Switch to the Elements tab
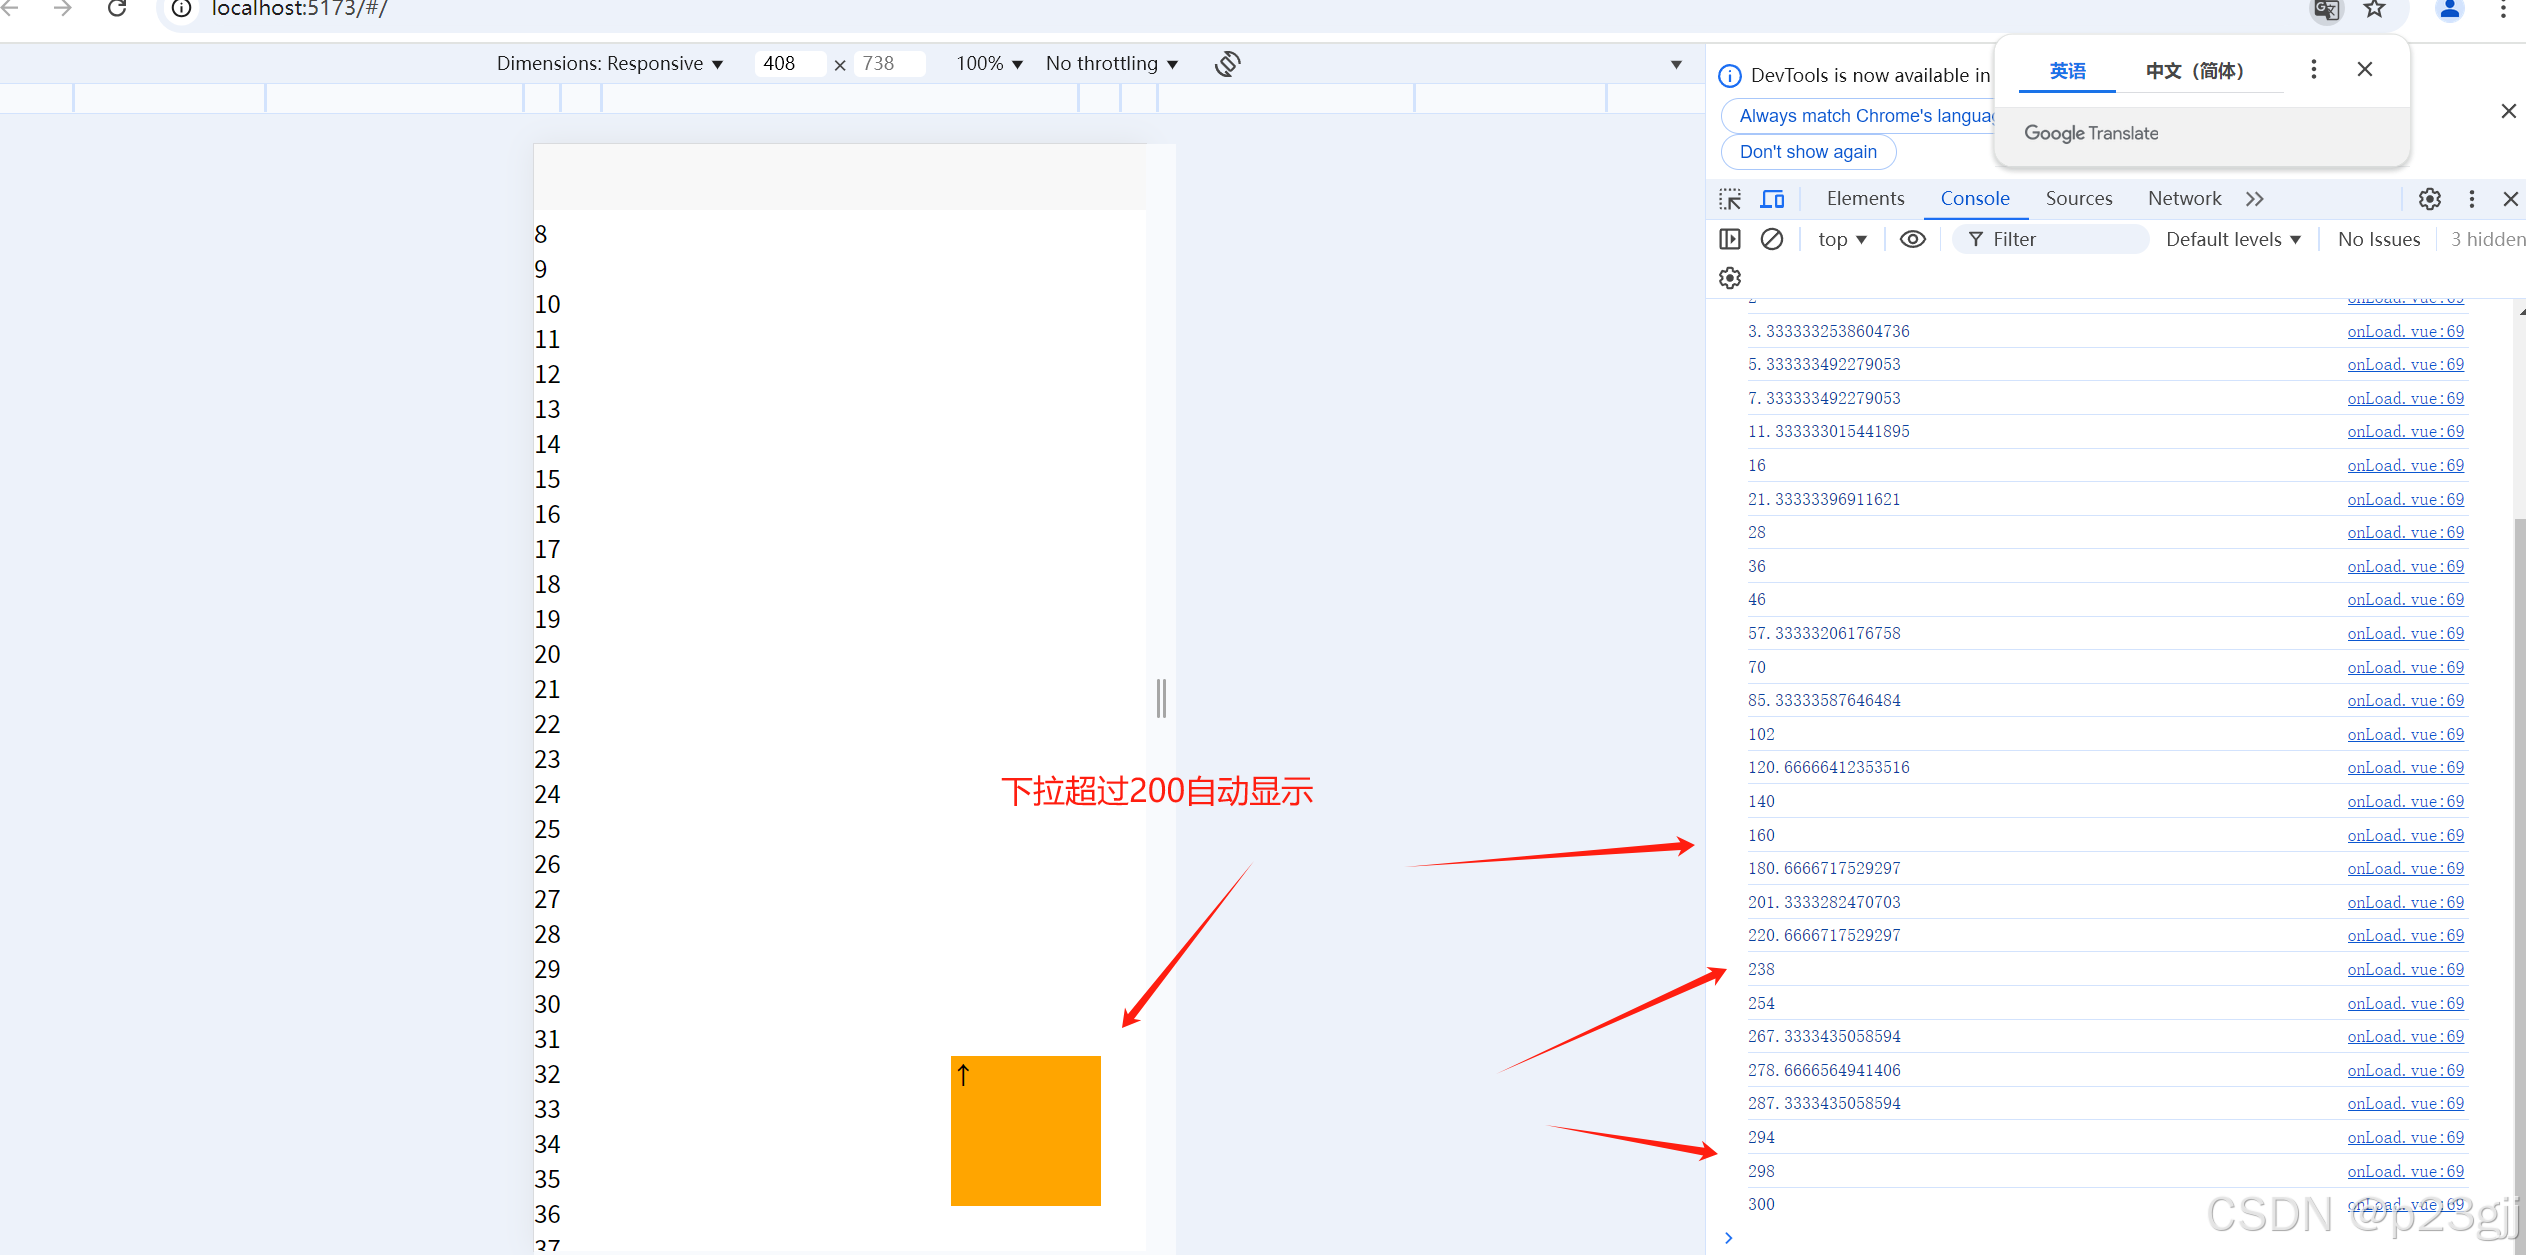 click(1865, 199)
